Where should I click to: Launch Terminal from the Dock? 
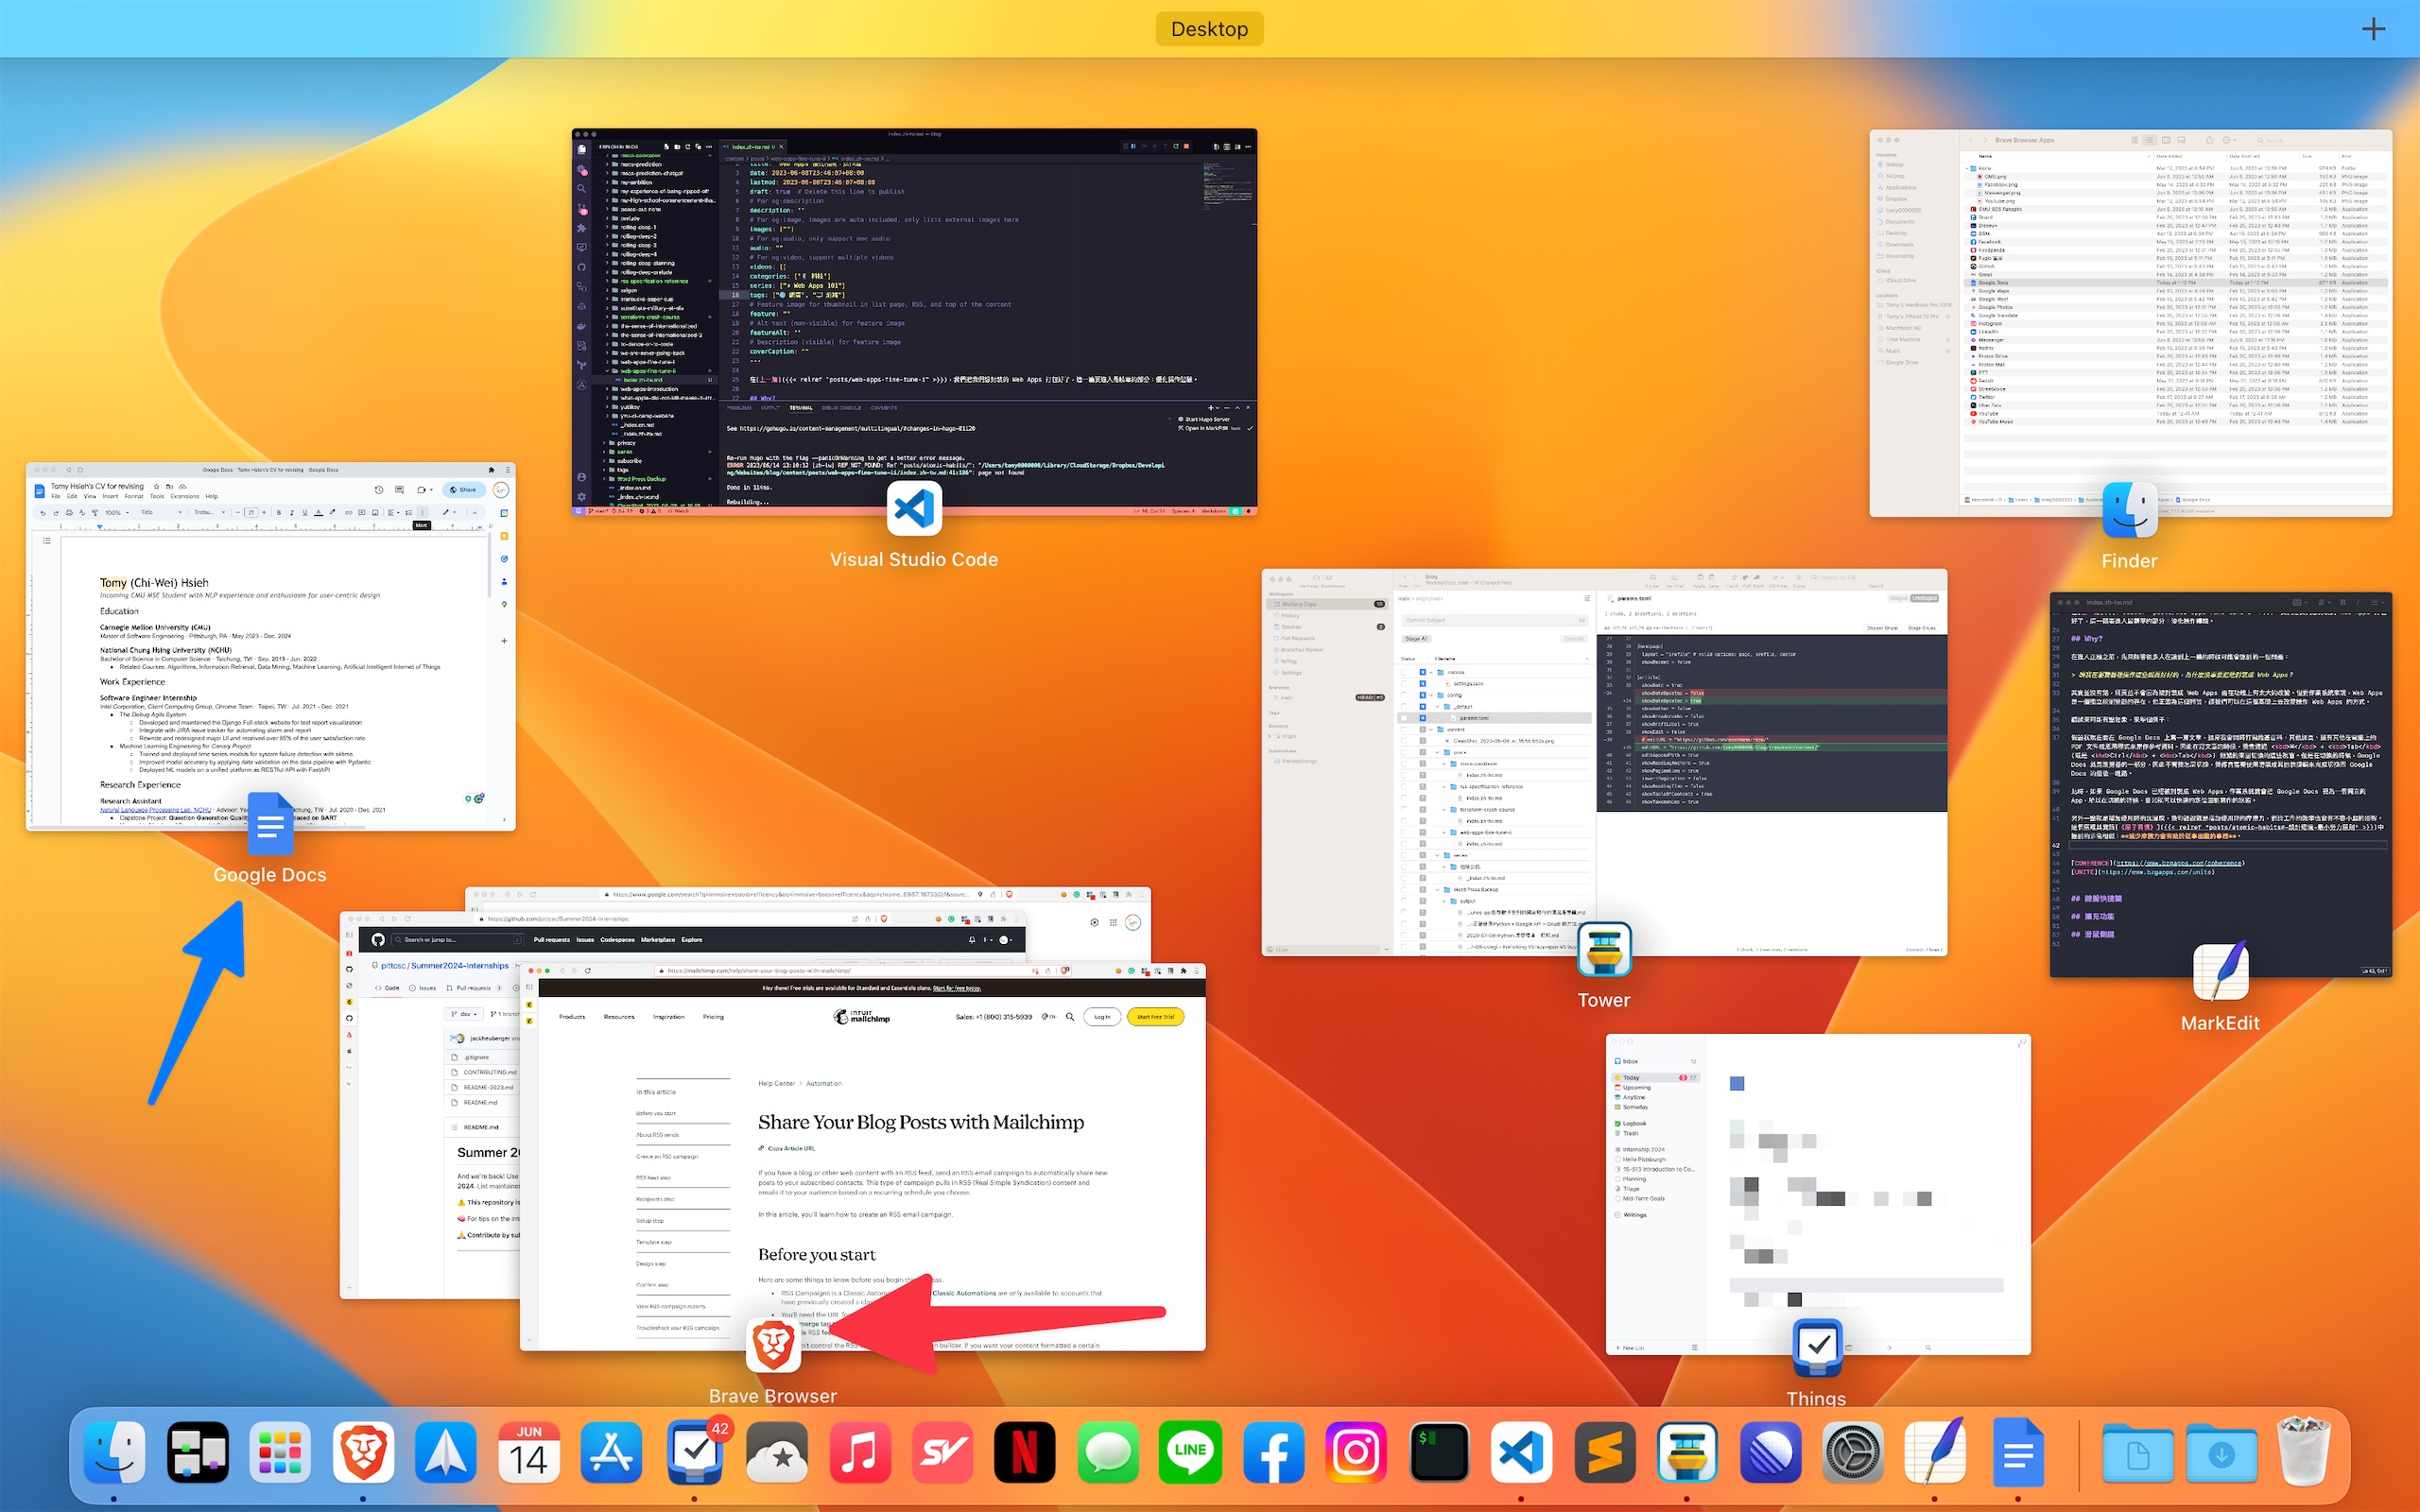coord(1439,1452)
